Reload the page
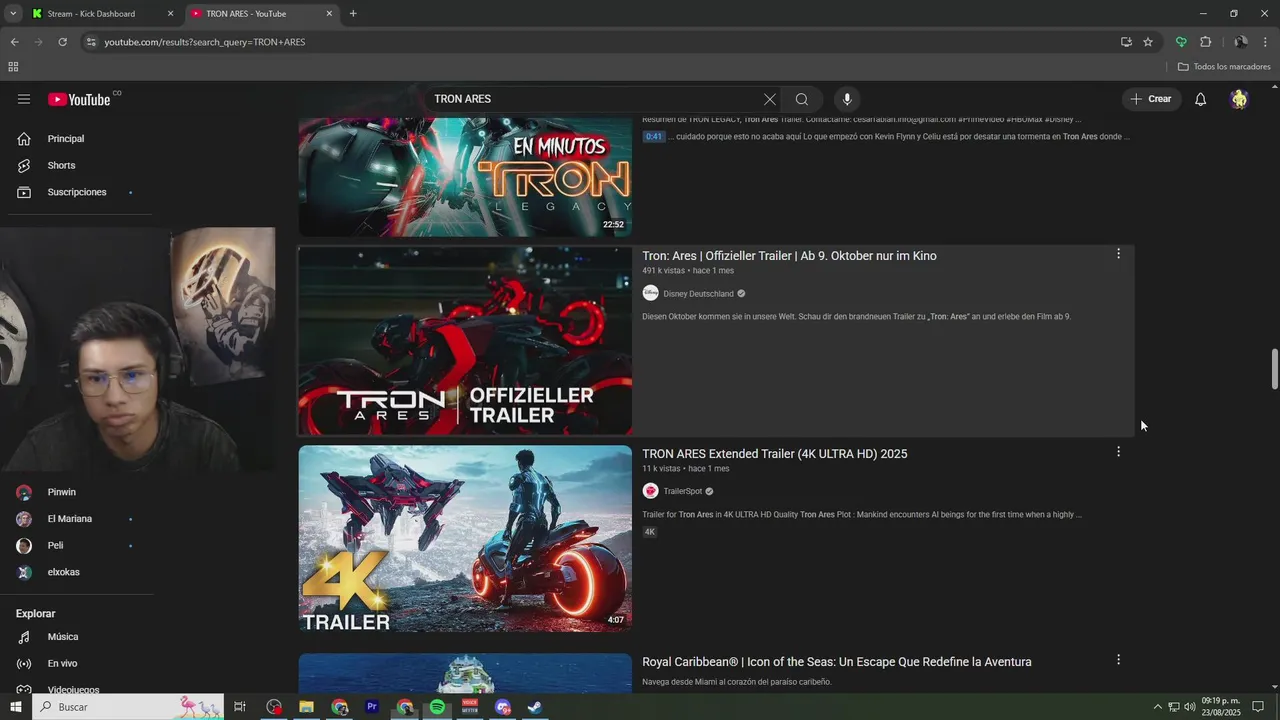 tap(62, 42)
